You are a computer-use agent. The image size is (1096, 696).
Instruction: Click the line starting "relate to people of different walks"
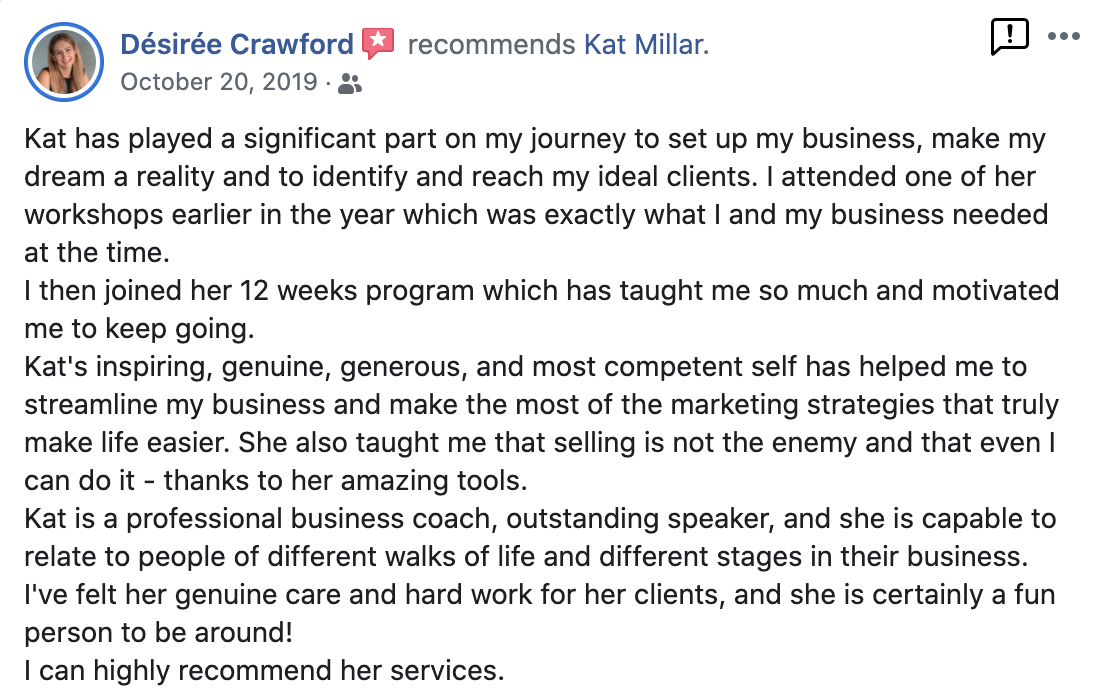526,557
